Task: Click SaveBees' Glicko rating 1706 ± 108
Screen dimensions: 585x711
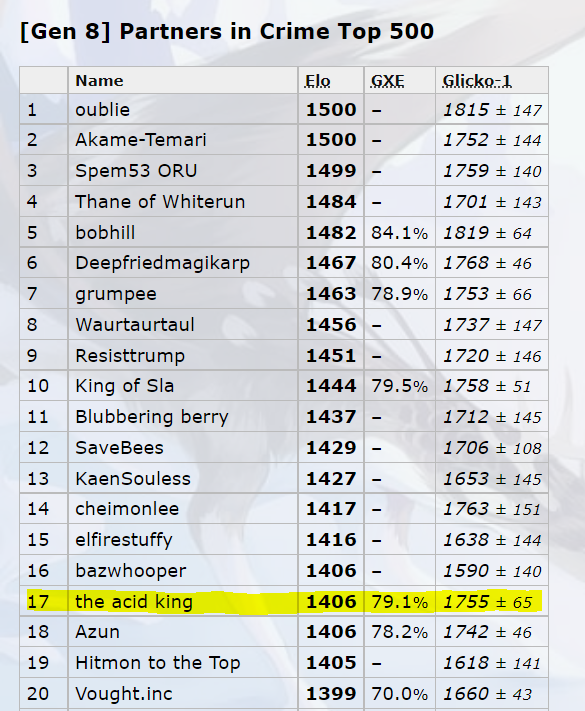Action: pos(492,448)
